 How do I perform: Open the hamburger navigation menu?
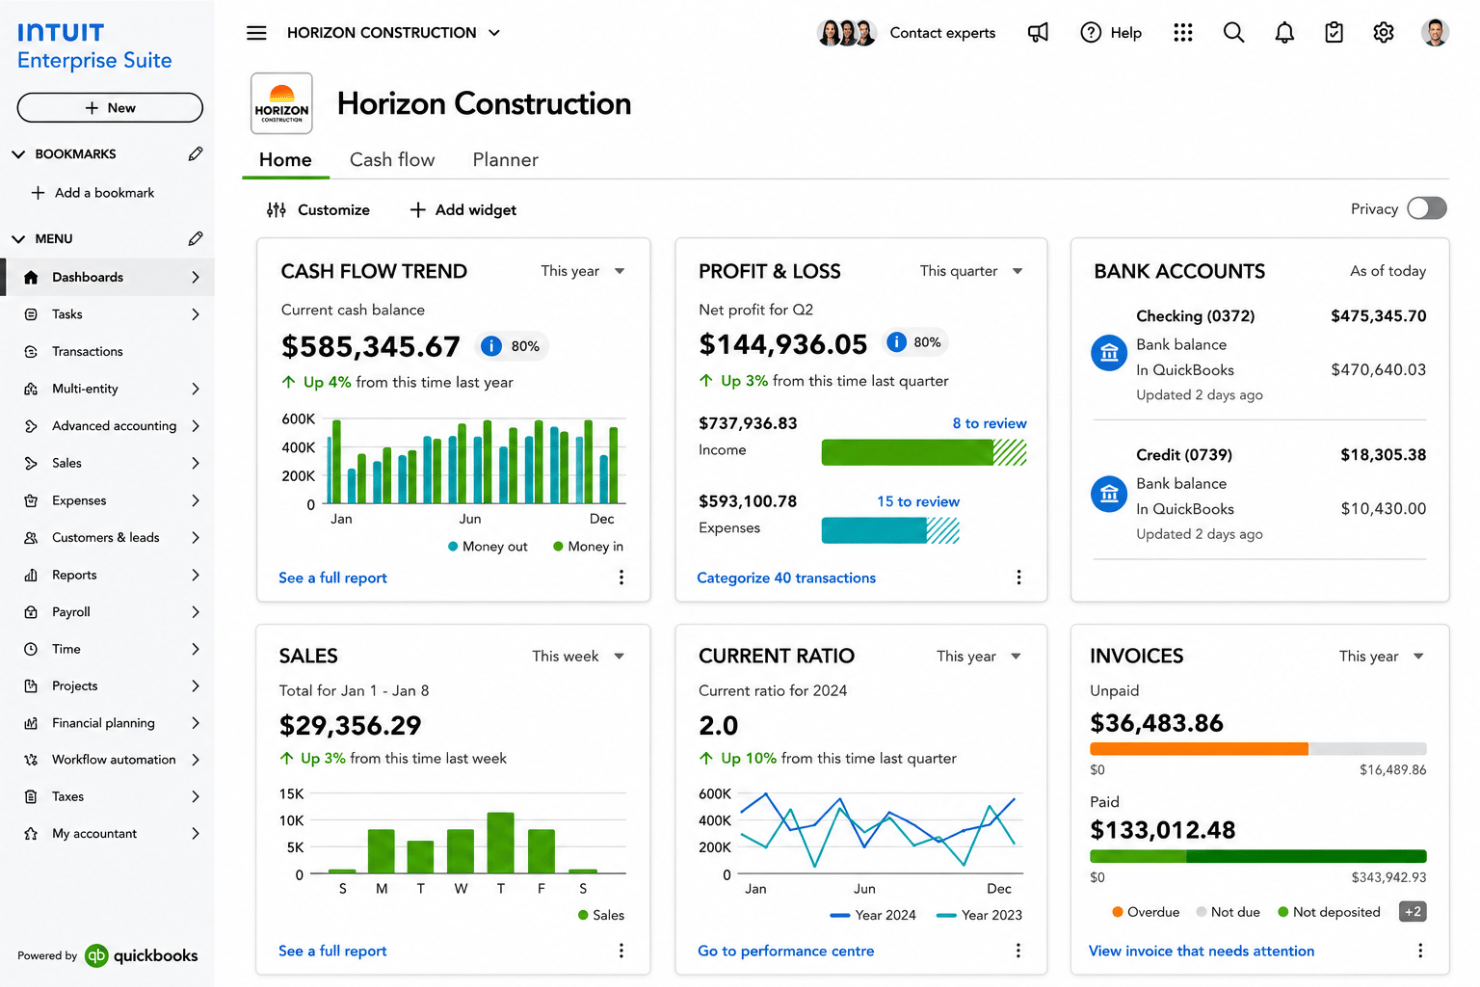[256, 33]
